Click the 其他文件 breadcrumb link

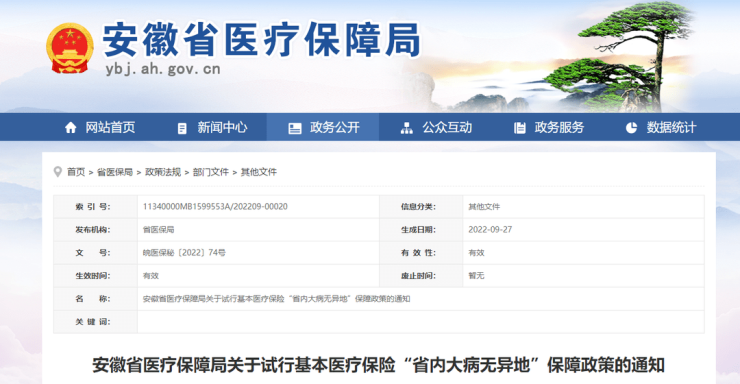[259, 172]
